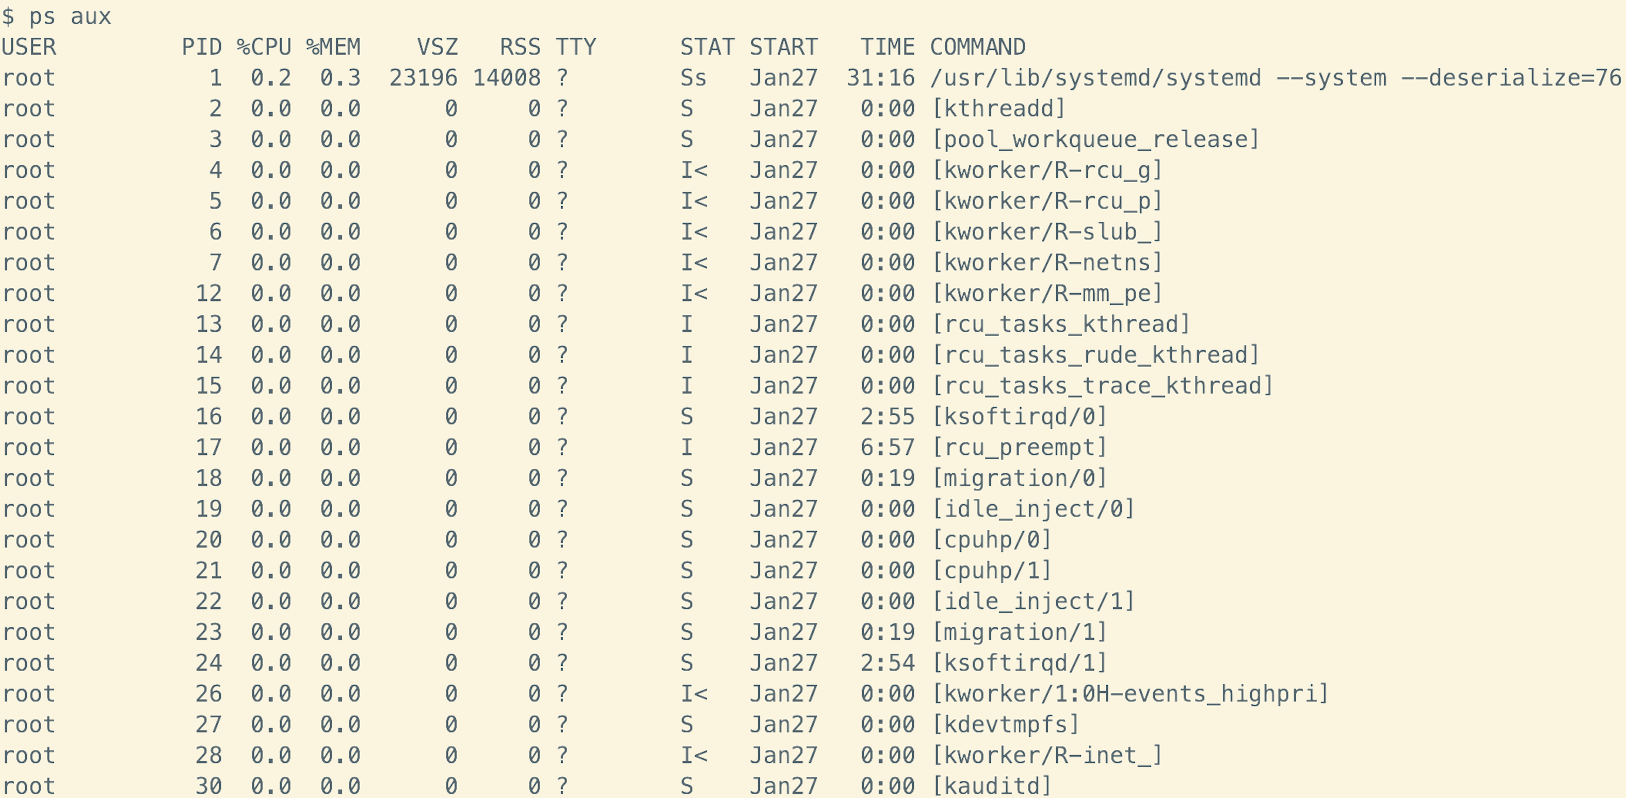This screenshot has width=1626, height=798.
Task: Select the [kauditd] process name
Action: pyautogui.click(x=991, y=786)
